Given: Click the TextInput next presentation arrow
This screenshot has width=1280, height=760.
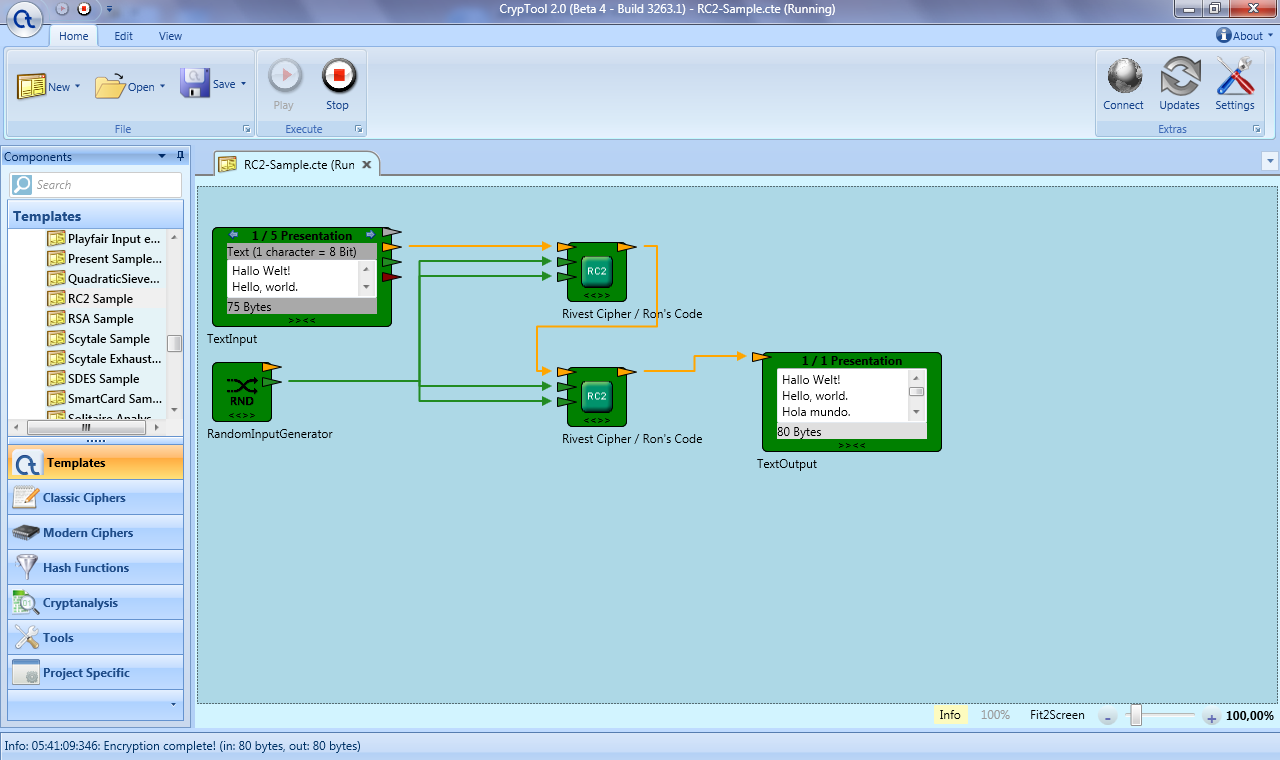Looking at the screenshot, I should pos(370,235).
